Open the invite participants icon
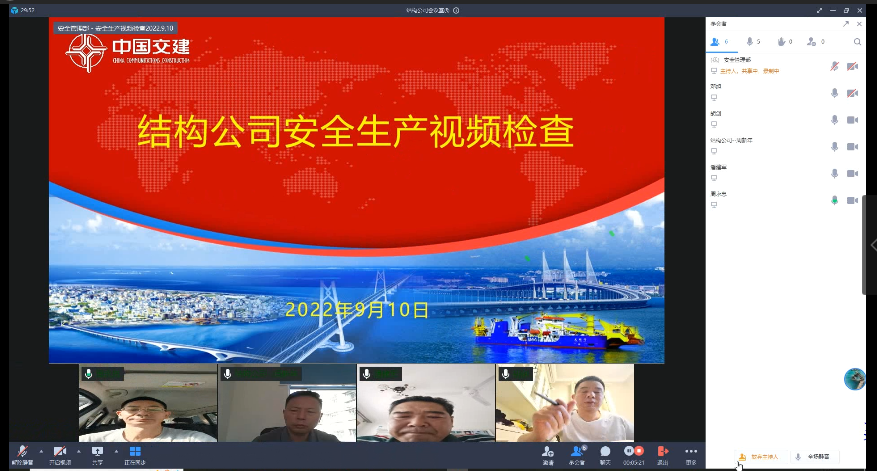Screen dimensions: 877x471 [x=548, y=452]
